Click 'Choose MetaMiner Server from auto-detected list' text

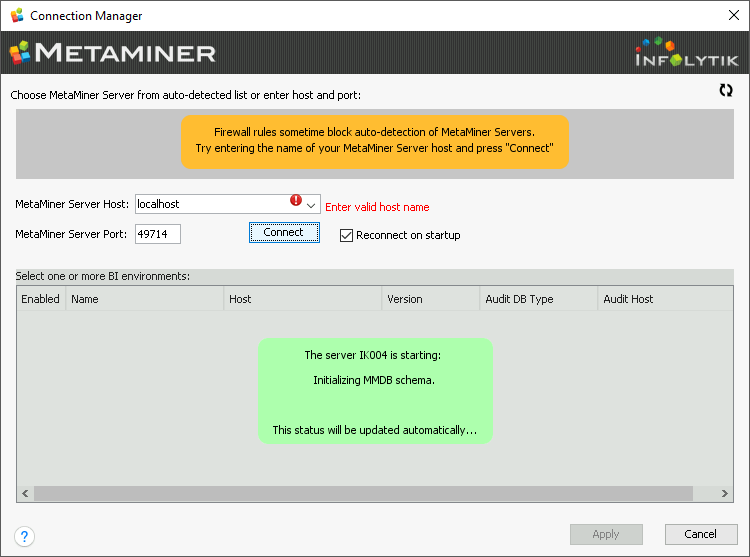[186, 95]
